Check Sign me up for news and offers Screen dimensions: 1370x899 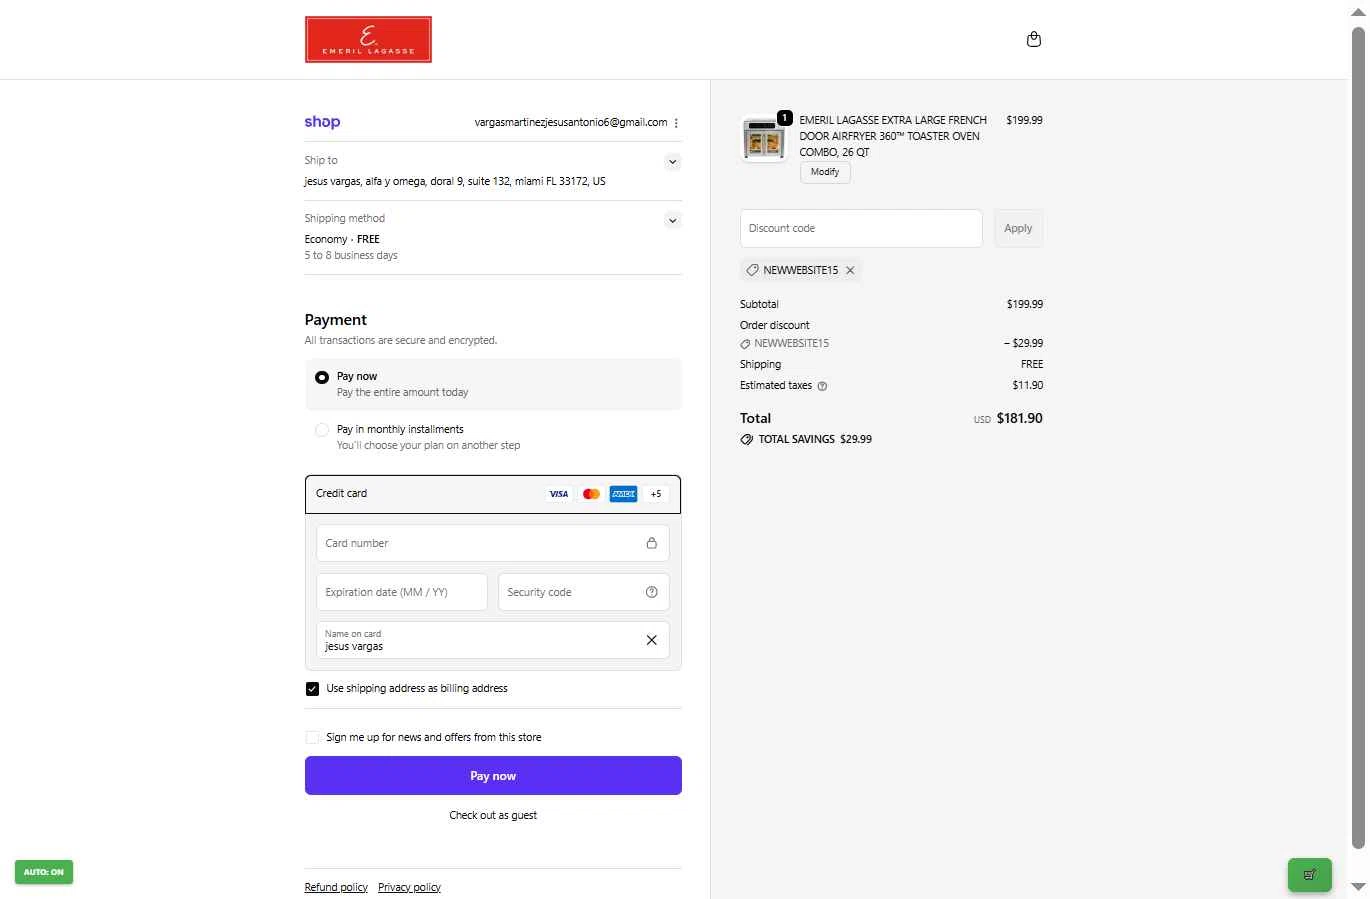(312, 738)
